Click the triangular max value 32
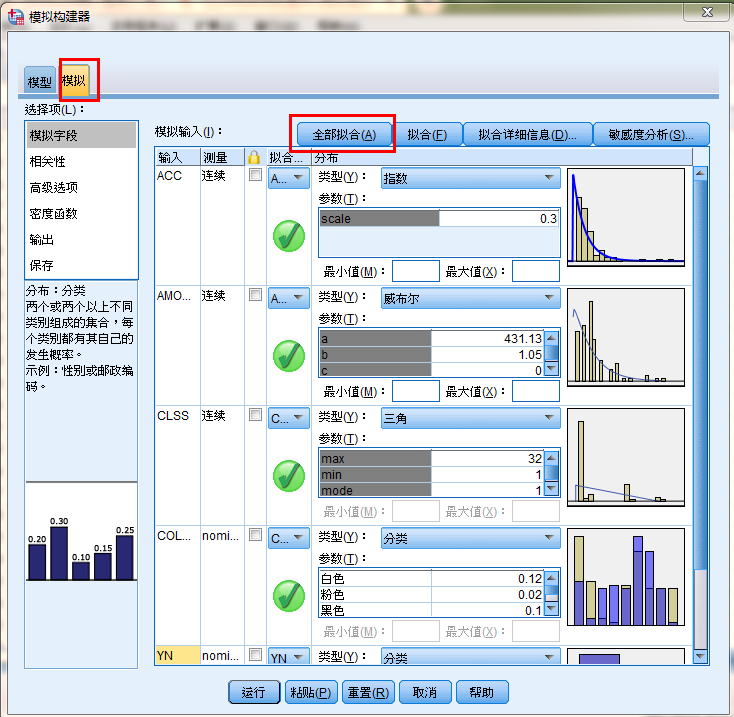 pos(487,458)
